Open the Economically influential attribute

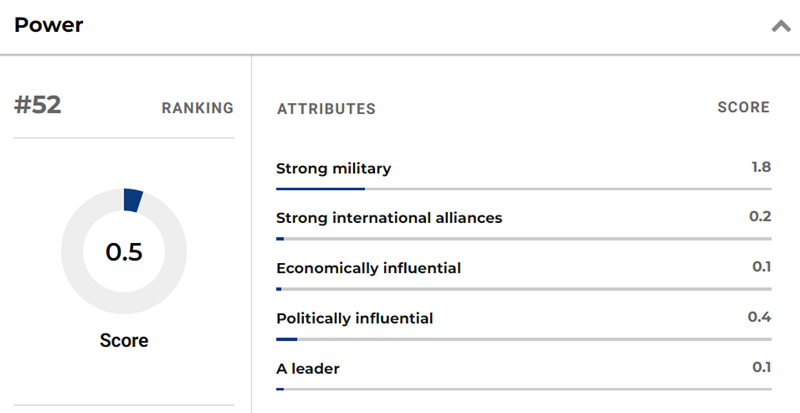pyautogui.click(x=368, y=268)
